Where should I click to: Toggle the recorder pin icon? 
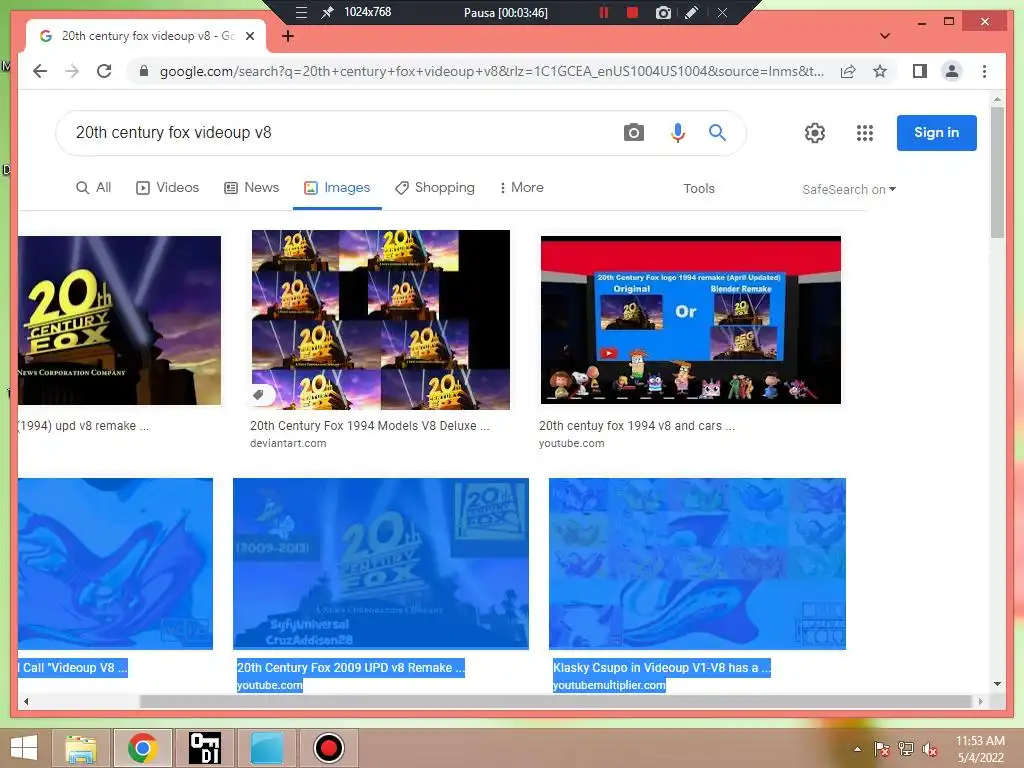[327, 12]
